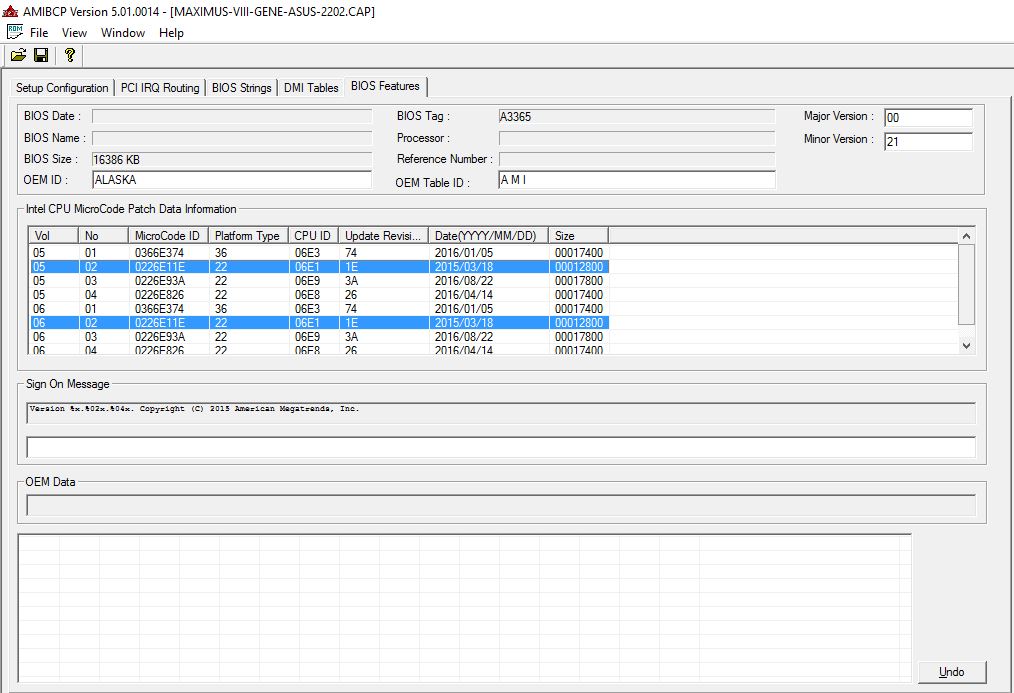Select Vol 06 row with MicroCode 0226E93A
1014x693 pixels.
[319, 337]
